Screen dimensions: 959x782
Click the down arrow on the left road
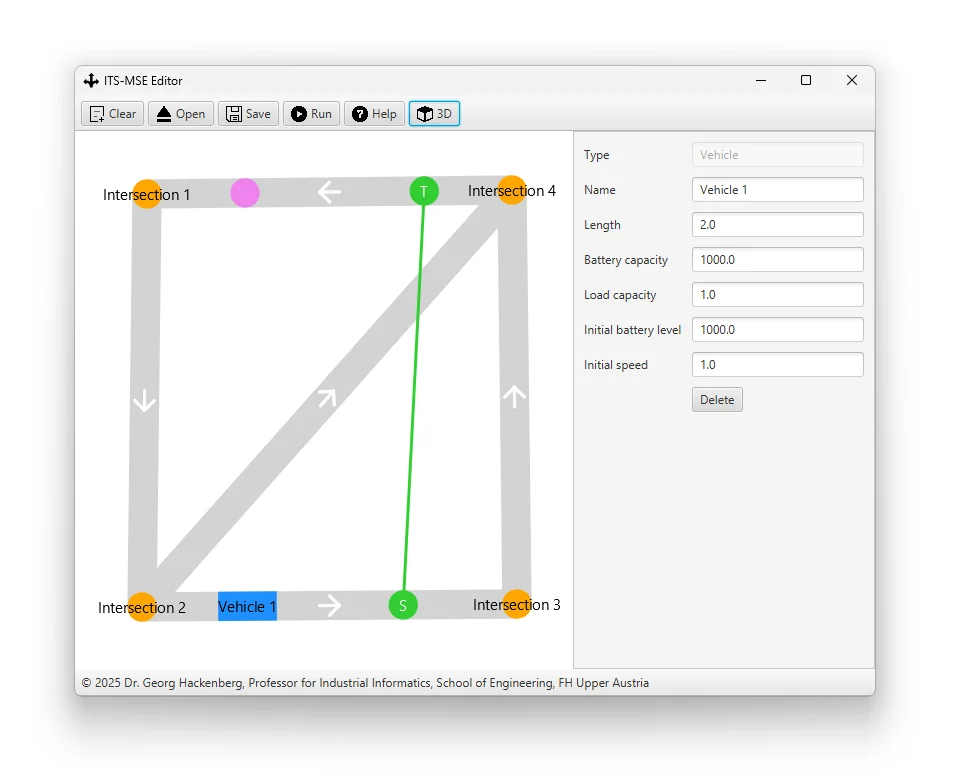coord(144,400)
